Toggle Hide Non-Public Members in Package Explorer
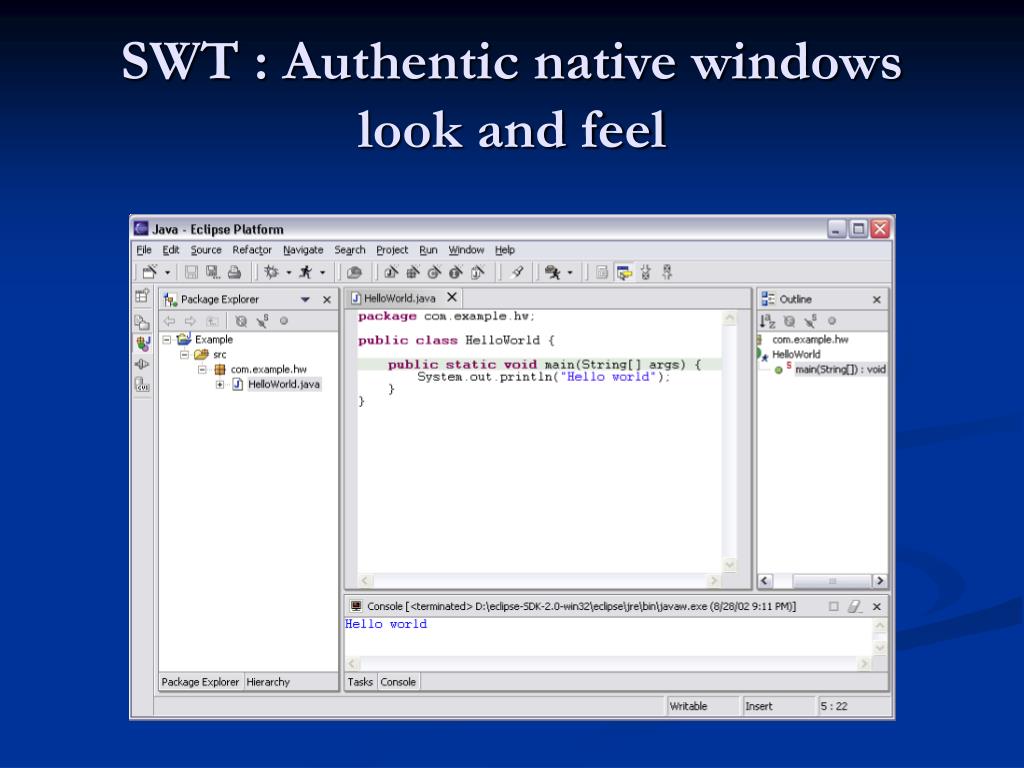1024x768 pixels. pos(284,321)
